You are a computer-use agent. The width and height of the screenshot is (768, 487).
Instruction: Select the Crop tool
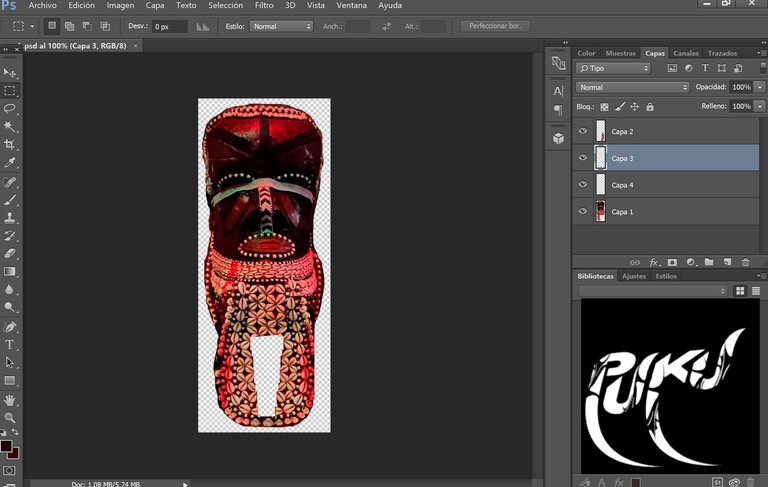point(9,144)
